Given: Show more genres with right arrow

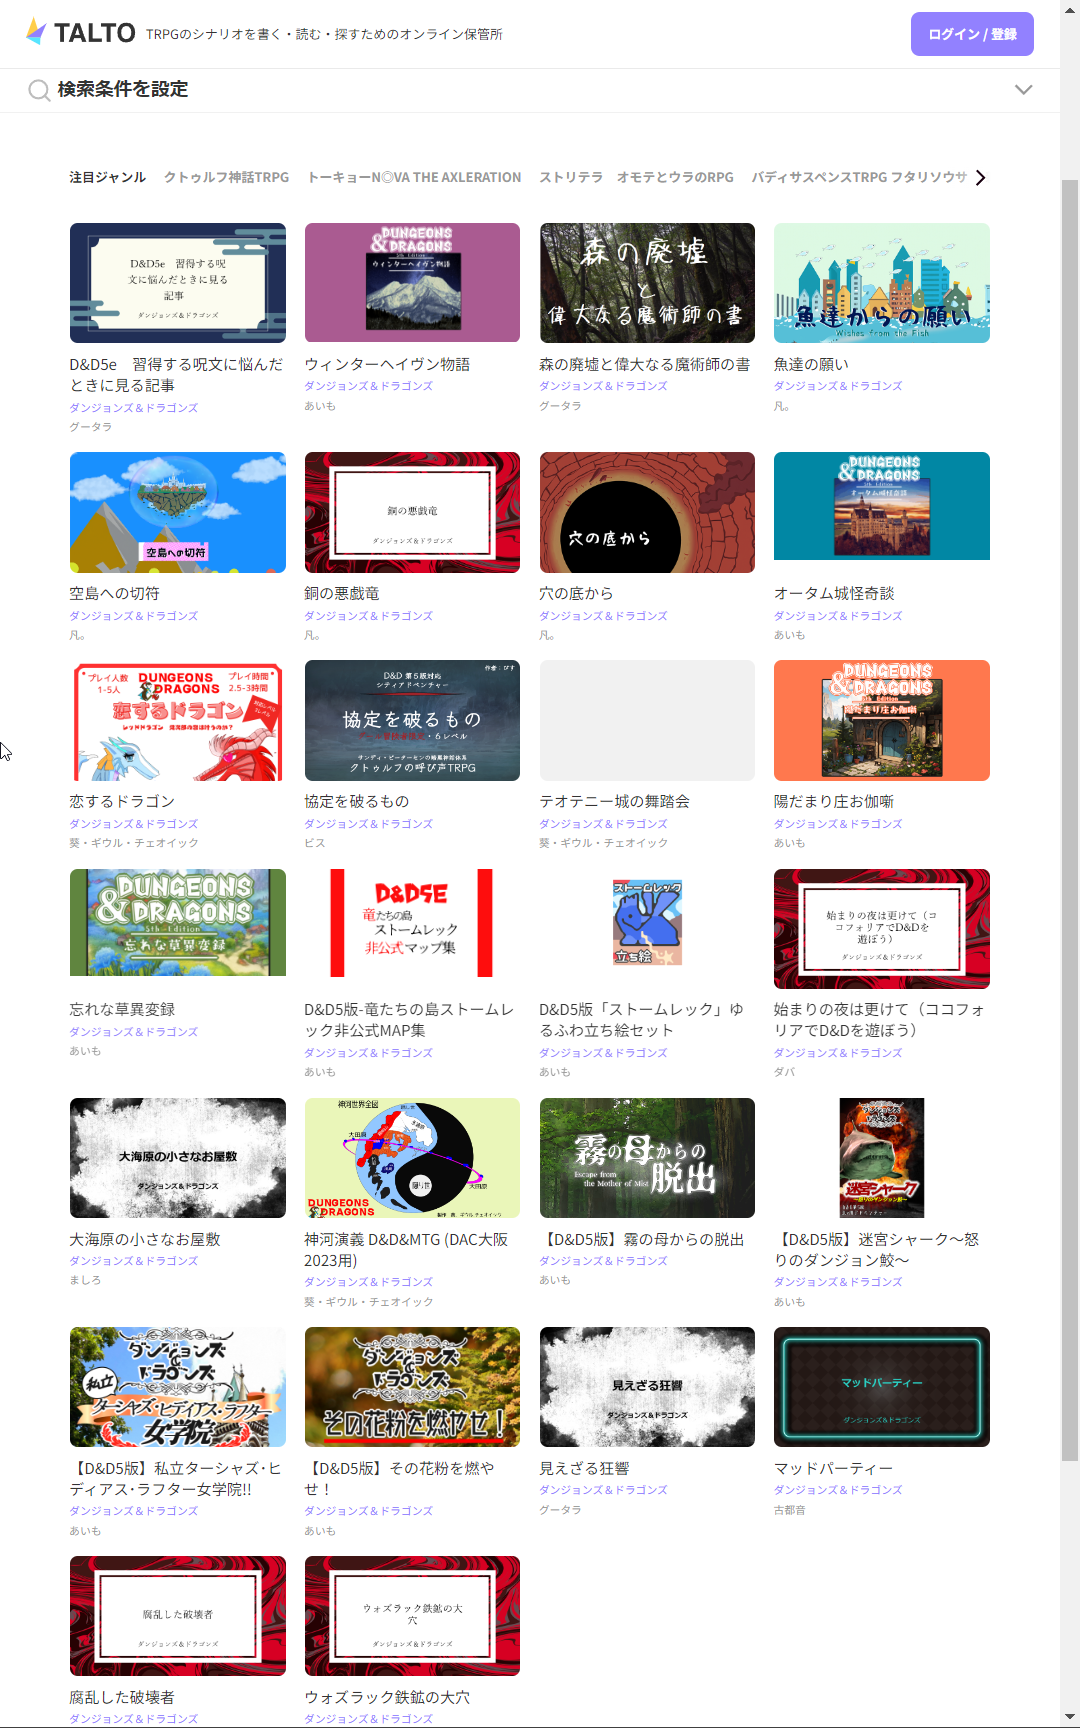Looking at the screenshot, I should tap(981, 177).
